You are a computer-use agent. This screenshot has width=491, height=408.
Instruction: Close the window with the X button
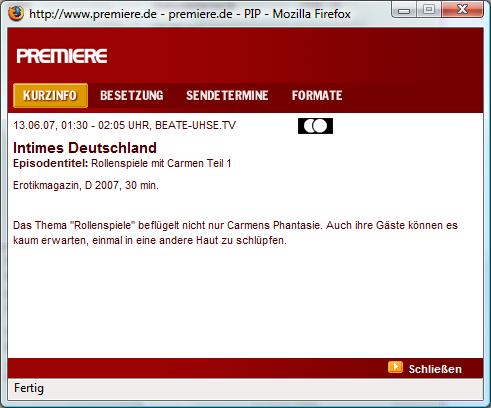click(x=463, y=10)
